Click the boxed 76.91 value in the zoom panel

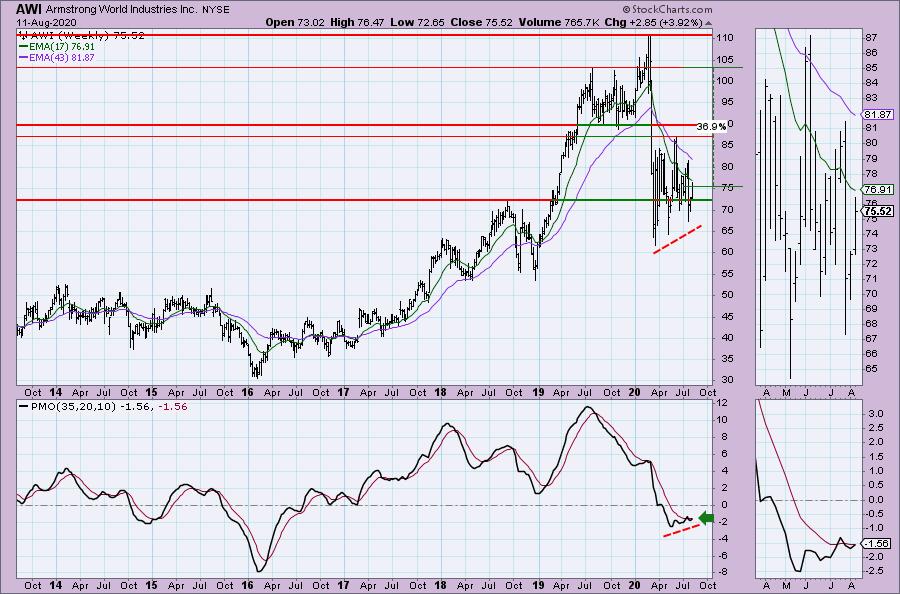(x=878, y=189)
